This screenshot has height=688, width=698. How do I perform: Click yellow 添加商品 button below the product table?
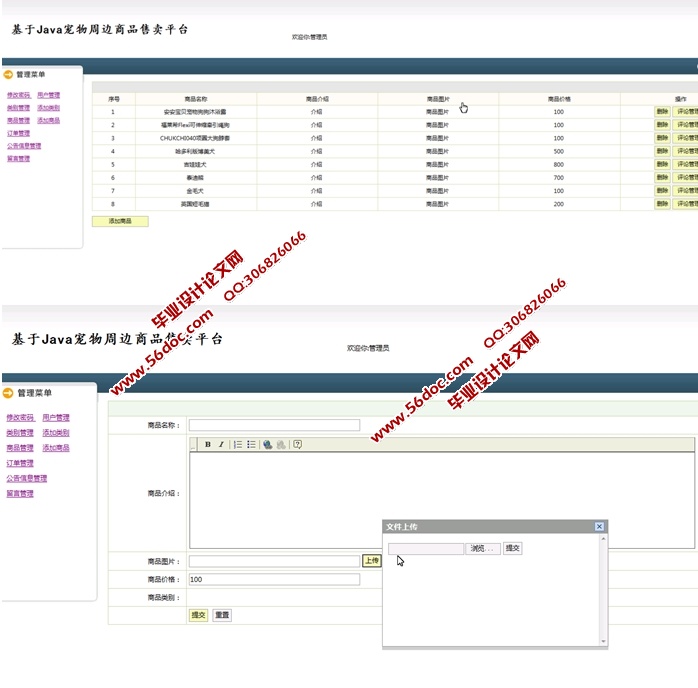[x=120, y=221]
